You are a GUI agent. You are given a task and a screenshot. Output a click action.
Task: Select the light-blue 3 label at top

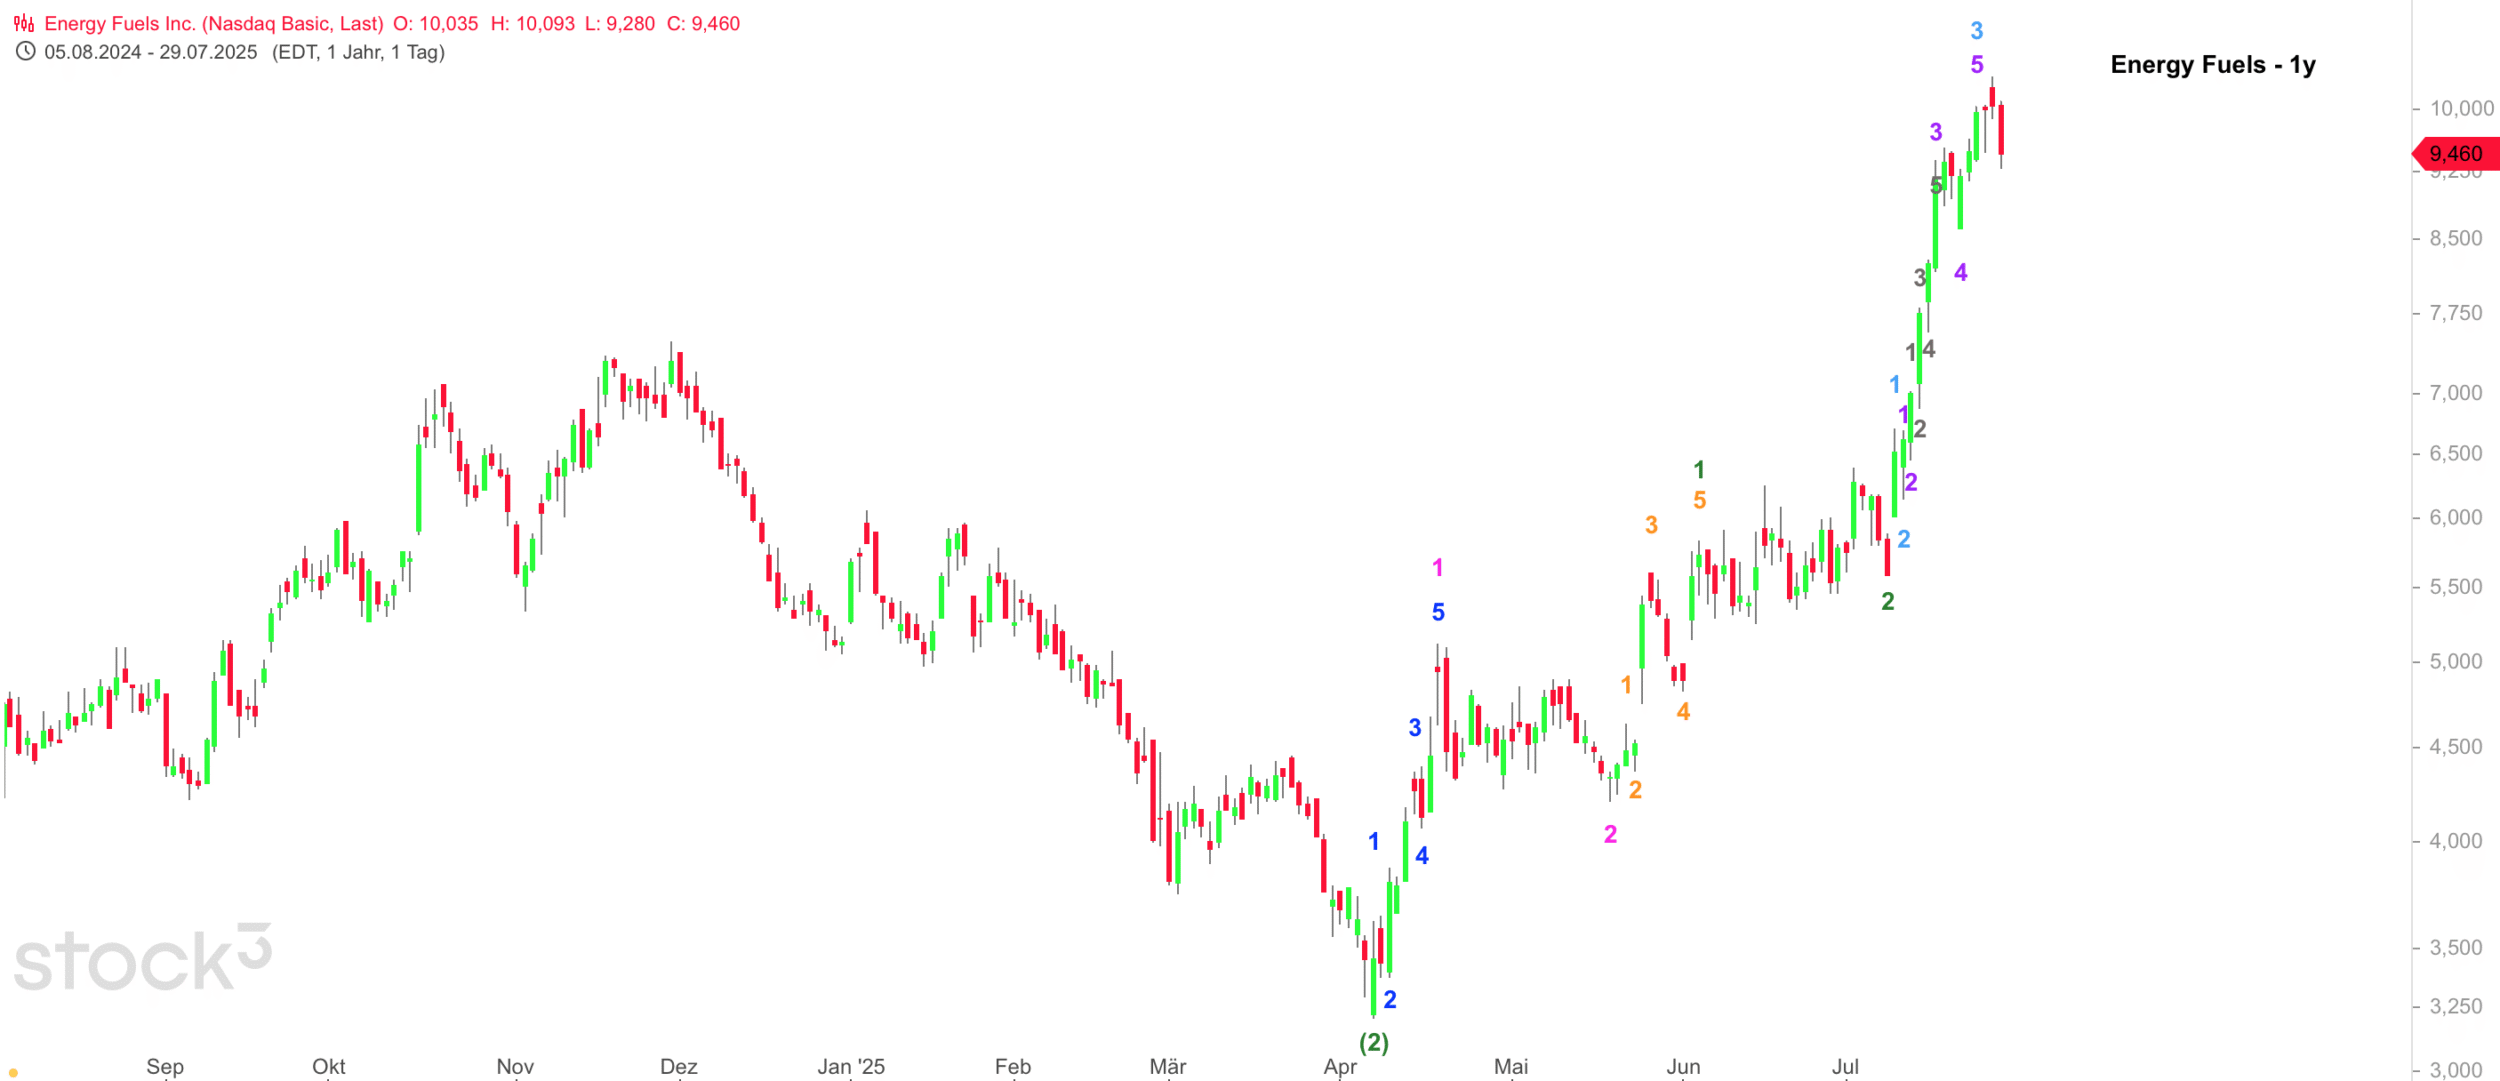1976,31
